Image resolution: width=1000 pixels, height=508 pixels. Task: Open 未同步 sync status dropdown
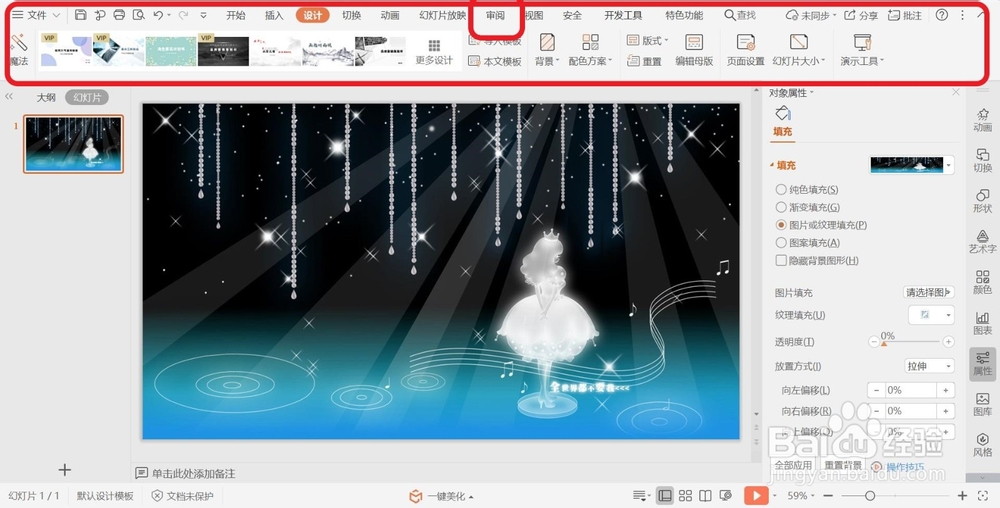pyautogui.click(x=811, y=15)
